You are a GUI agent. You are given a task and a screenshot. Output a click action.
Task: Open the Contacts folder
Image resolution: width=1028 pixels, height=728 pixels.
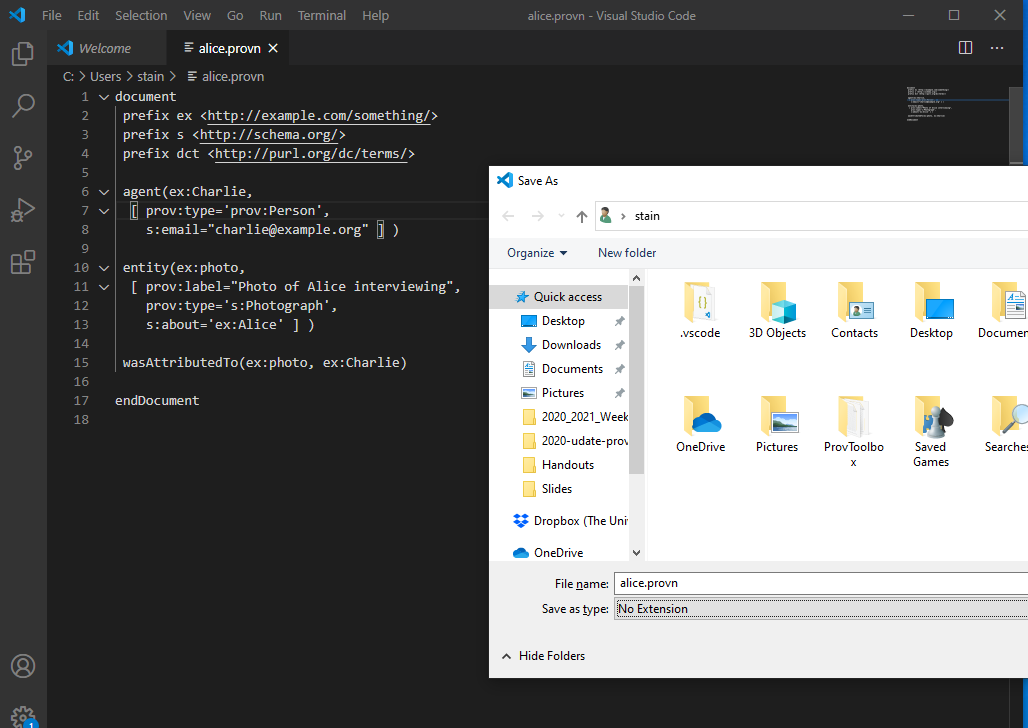click(x=854, y=311)
